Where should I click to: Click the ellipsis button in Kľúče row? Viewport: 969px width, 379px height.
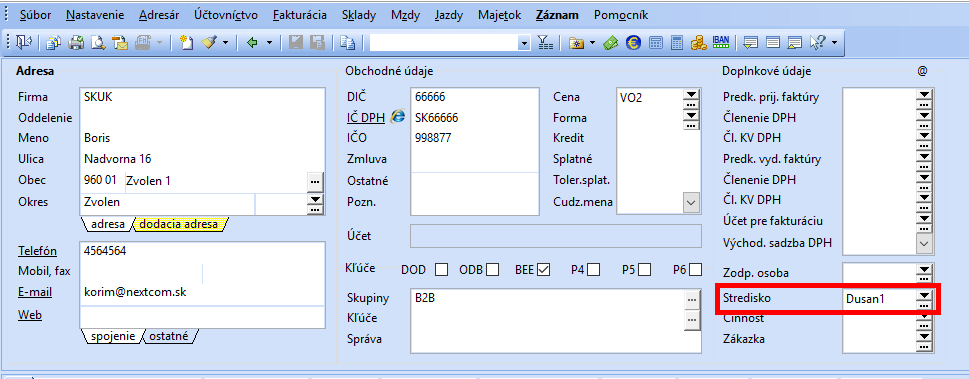(693, 319)
